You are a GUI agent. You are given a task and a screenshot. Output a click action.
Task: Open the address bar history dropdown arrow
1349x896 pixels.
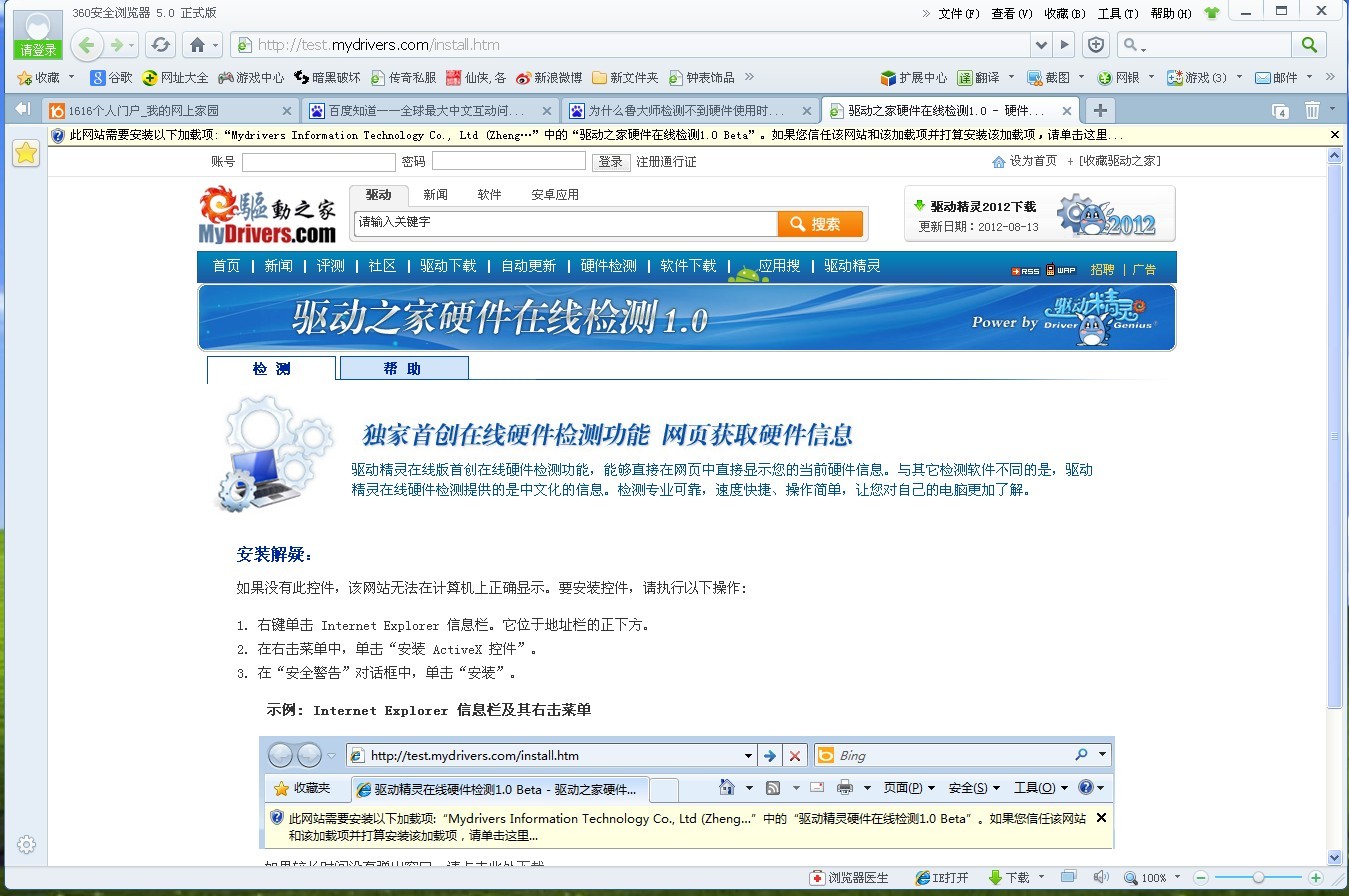(x=1042, y=45)
